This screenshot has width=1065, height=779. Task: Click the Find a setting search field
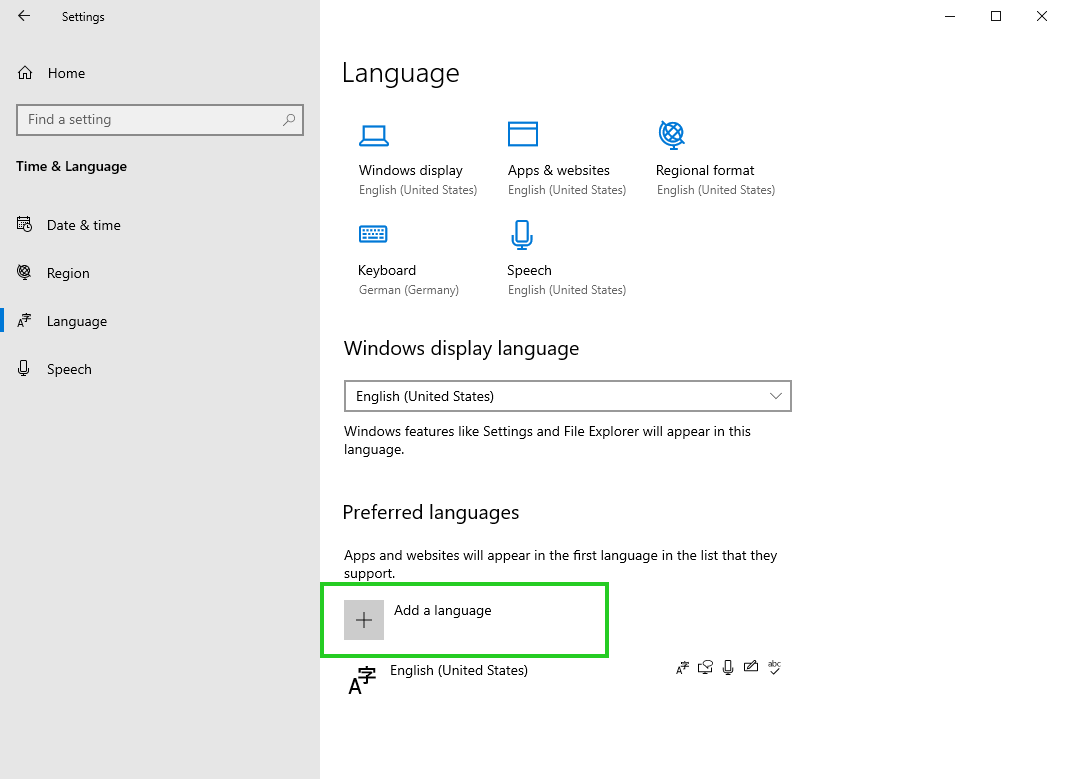pyautogui.click(x=150, y=120)
